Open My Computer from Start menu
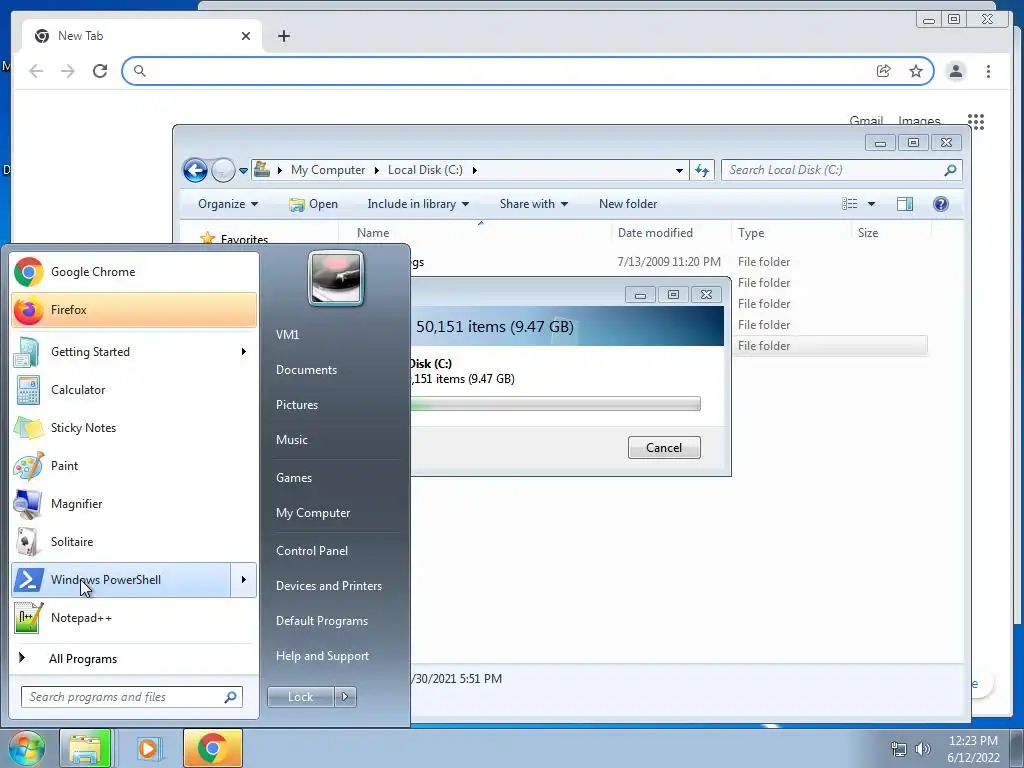The image size is (1024, 768). pyautogui.click(x=313, y=513)
